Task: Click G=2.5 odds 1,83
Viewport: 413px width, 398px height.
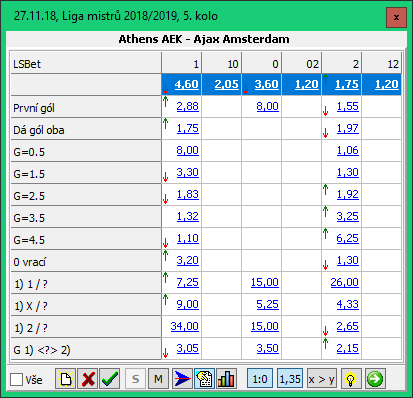Action: tap(188, 194)
